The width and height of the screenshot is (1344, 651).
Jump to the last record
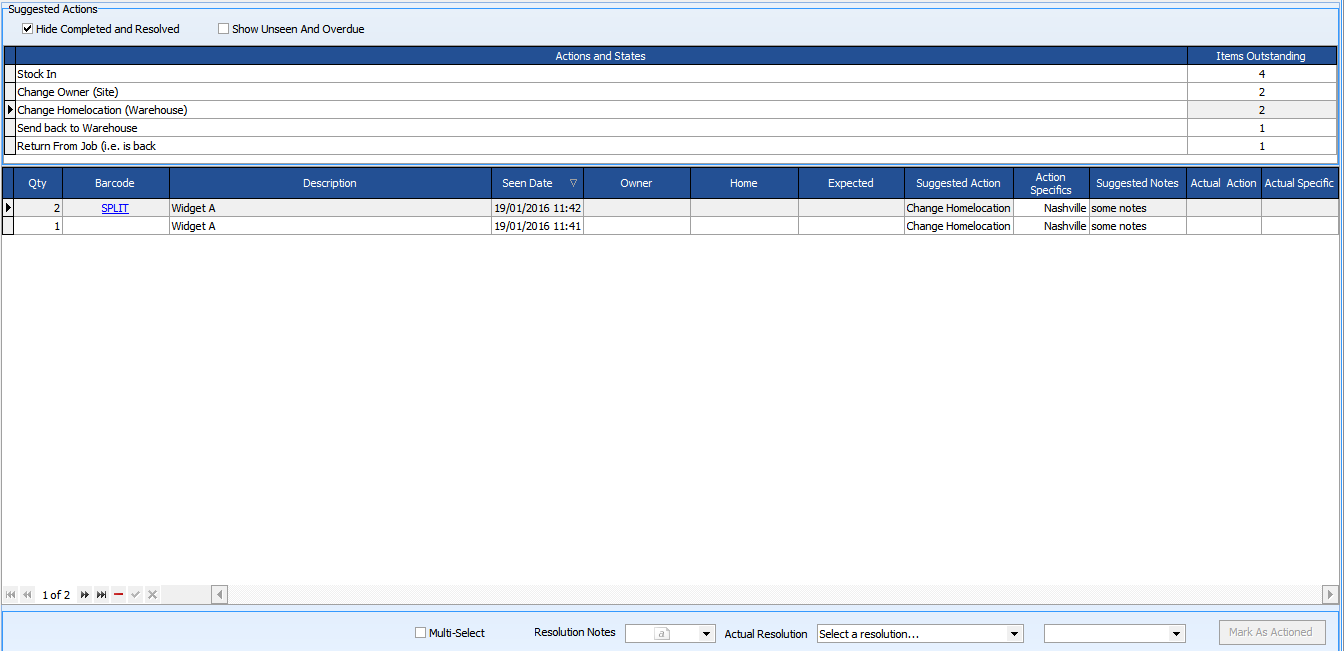pyautogui.click(x=101, y=594)
